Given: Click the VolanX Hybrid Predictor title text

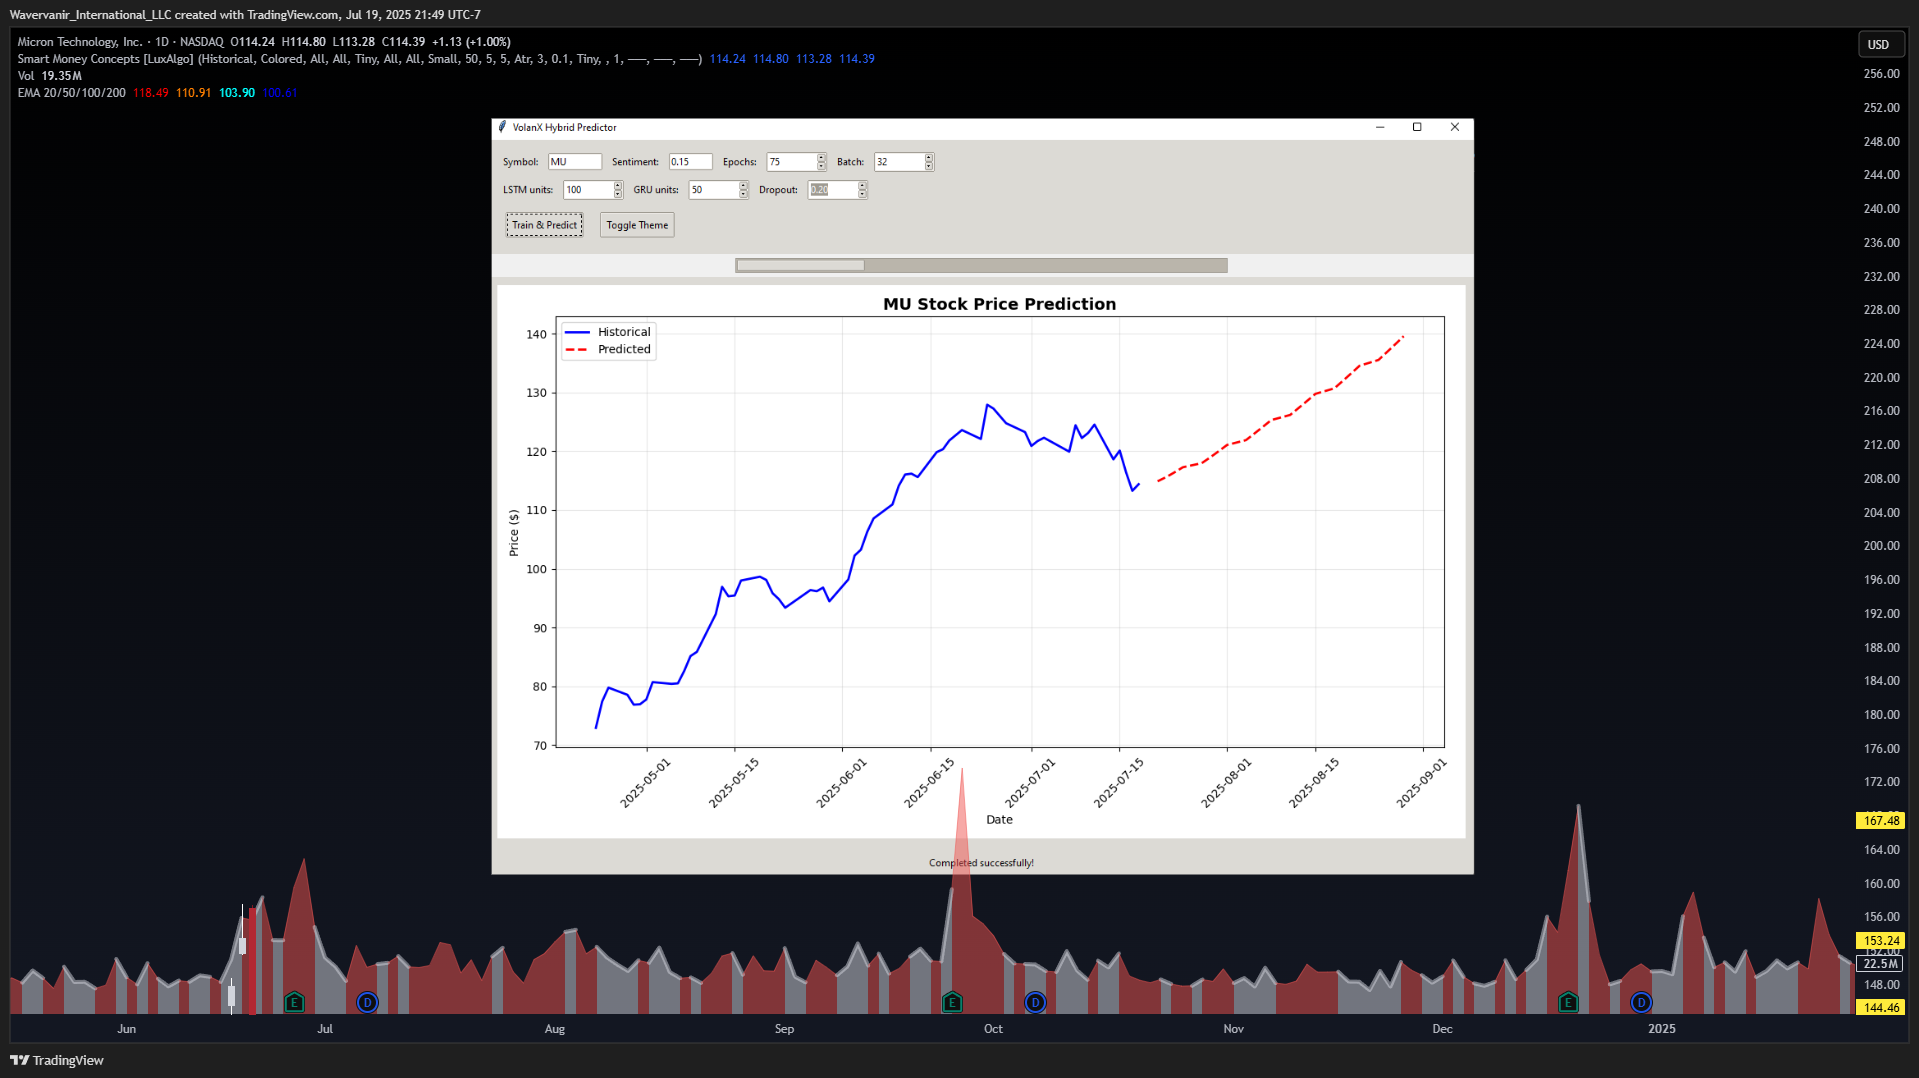Looking at the screenshot, I should pos(564,127).
